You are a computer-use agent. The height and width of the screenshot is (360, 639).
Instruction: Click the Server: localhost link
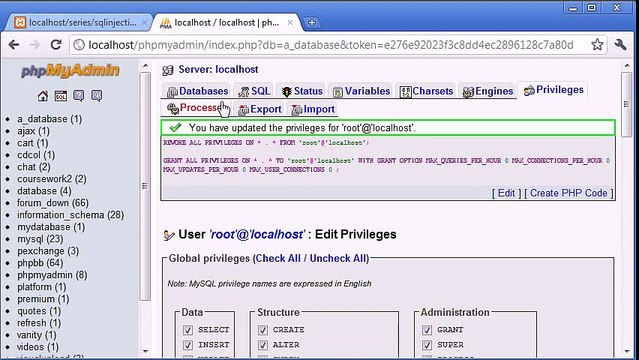(x=218, y=69)
